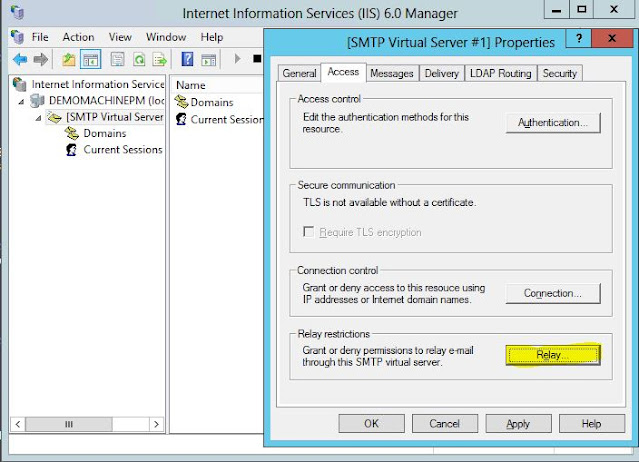This screenshot has width=639, height=462.
Task: Click the gray Forward arrow in toolbar
Action: [41, 60]
